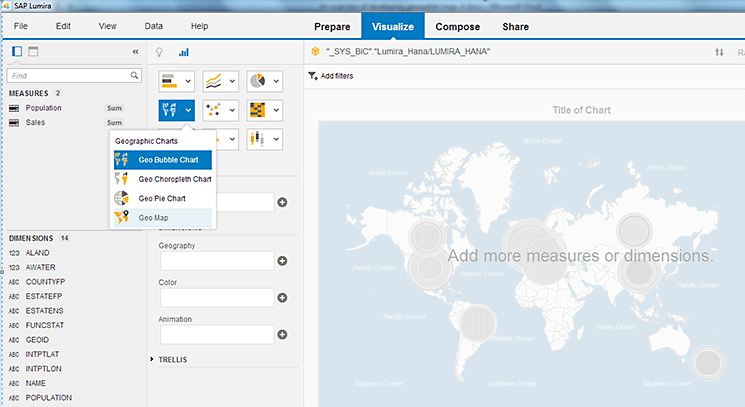The width and height of the screenshot is (745, 407).
Task: Add a measure with the top plus button
Action: [x=282, y=202]
